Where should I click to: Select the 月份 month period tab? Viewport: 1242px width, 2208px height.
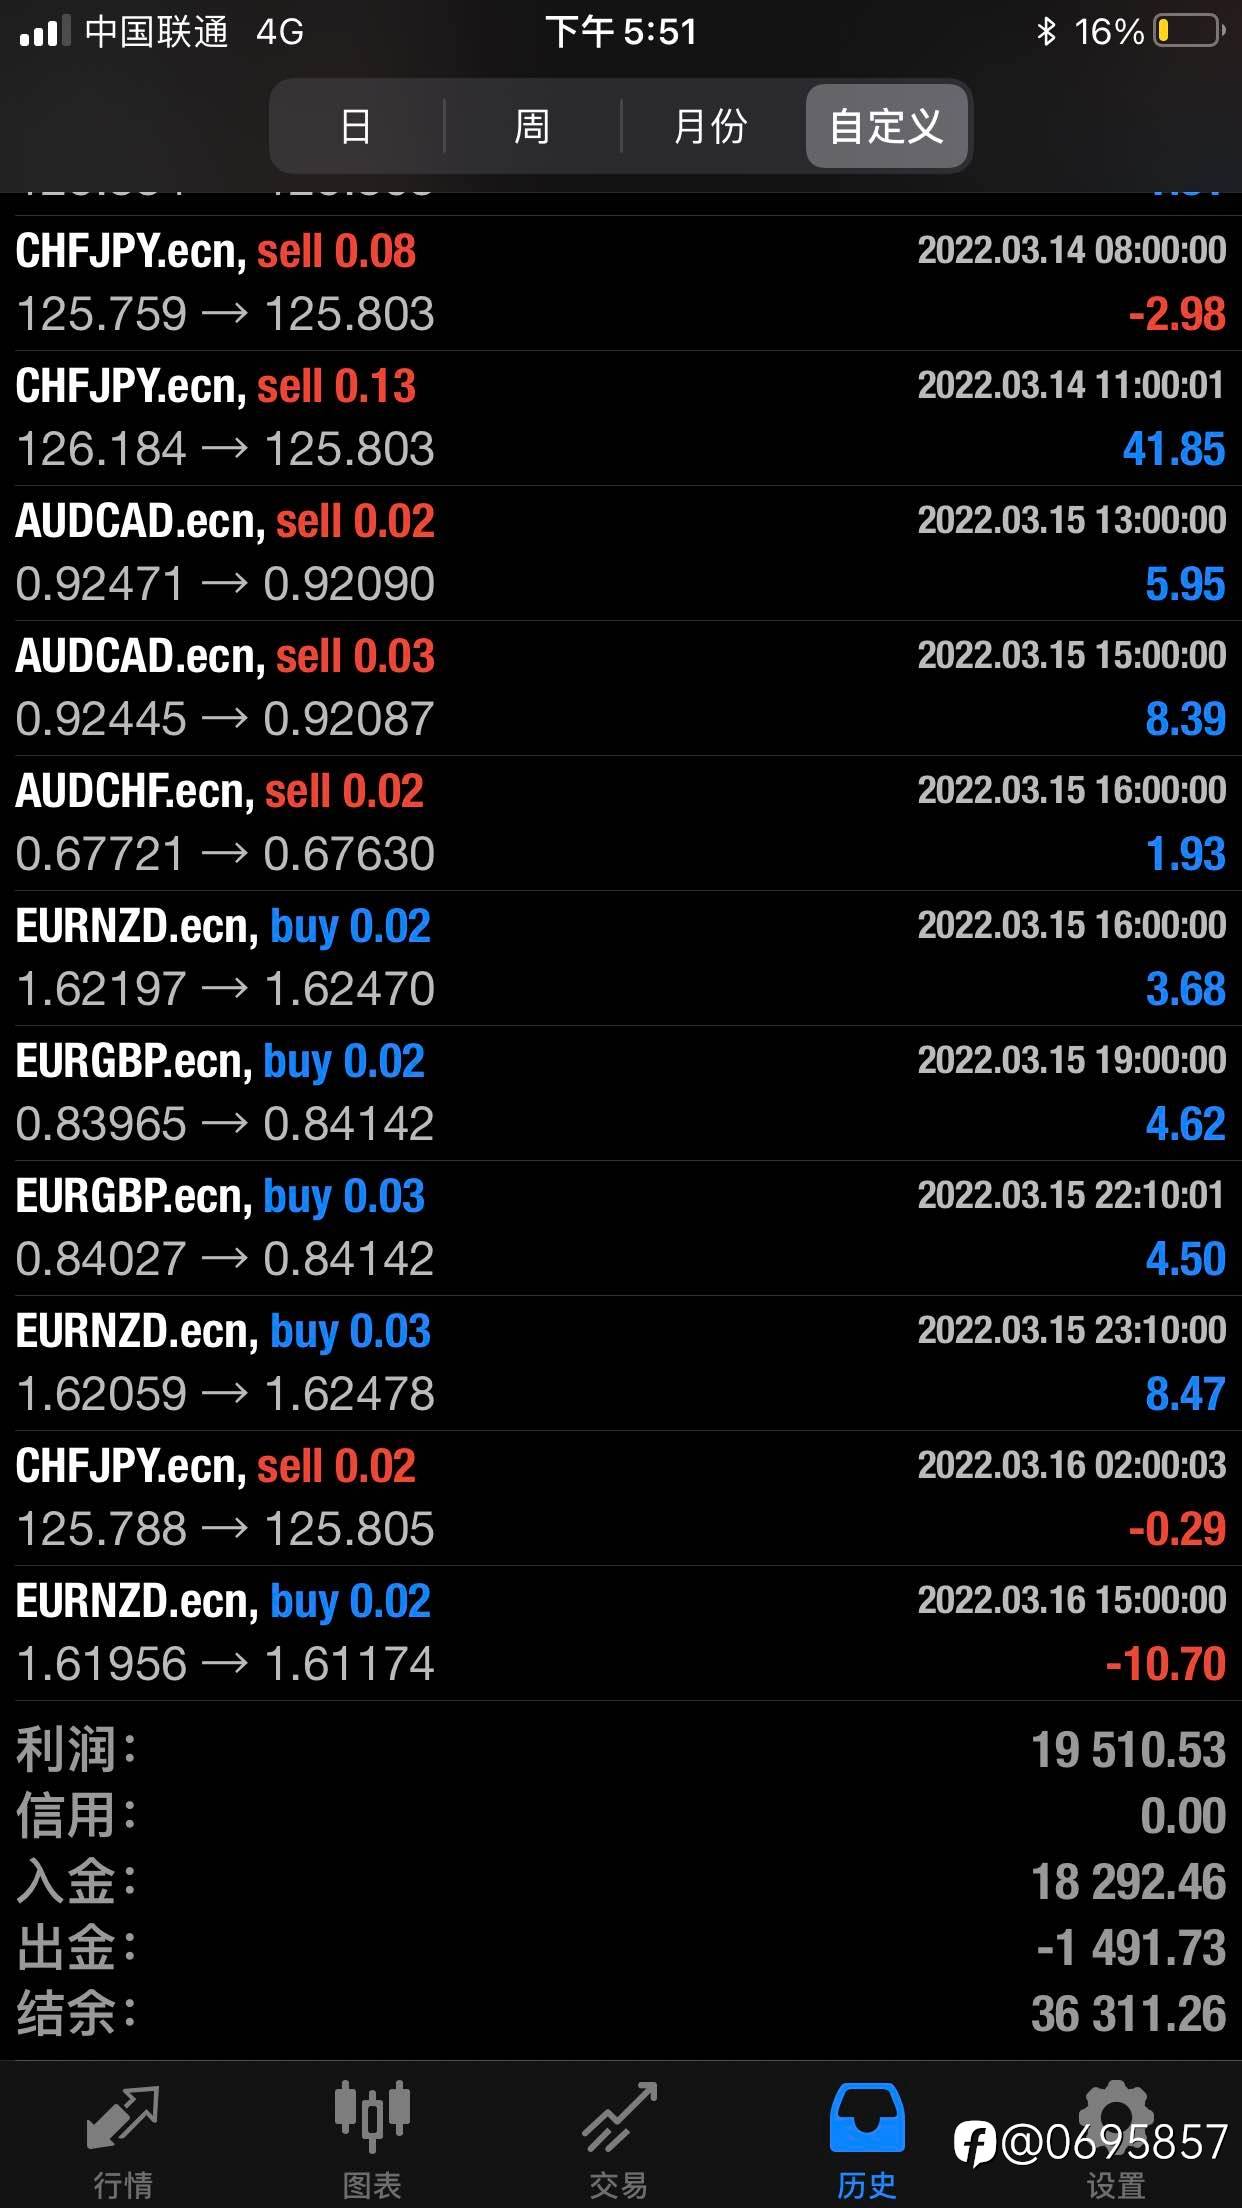pos(710,126)
